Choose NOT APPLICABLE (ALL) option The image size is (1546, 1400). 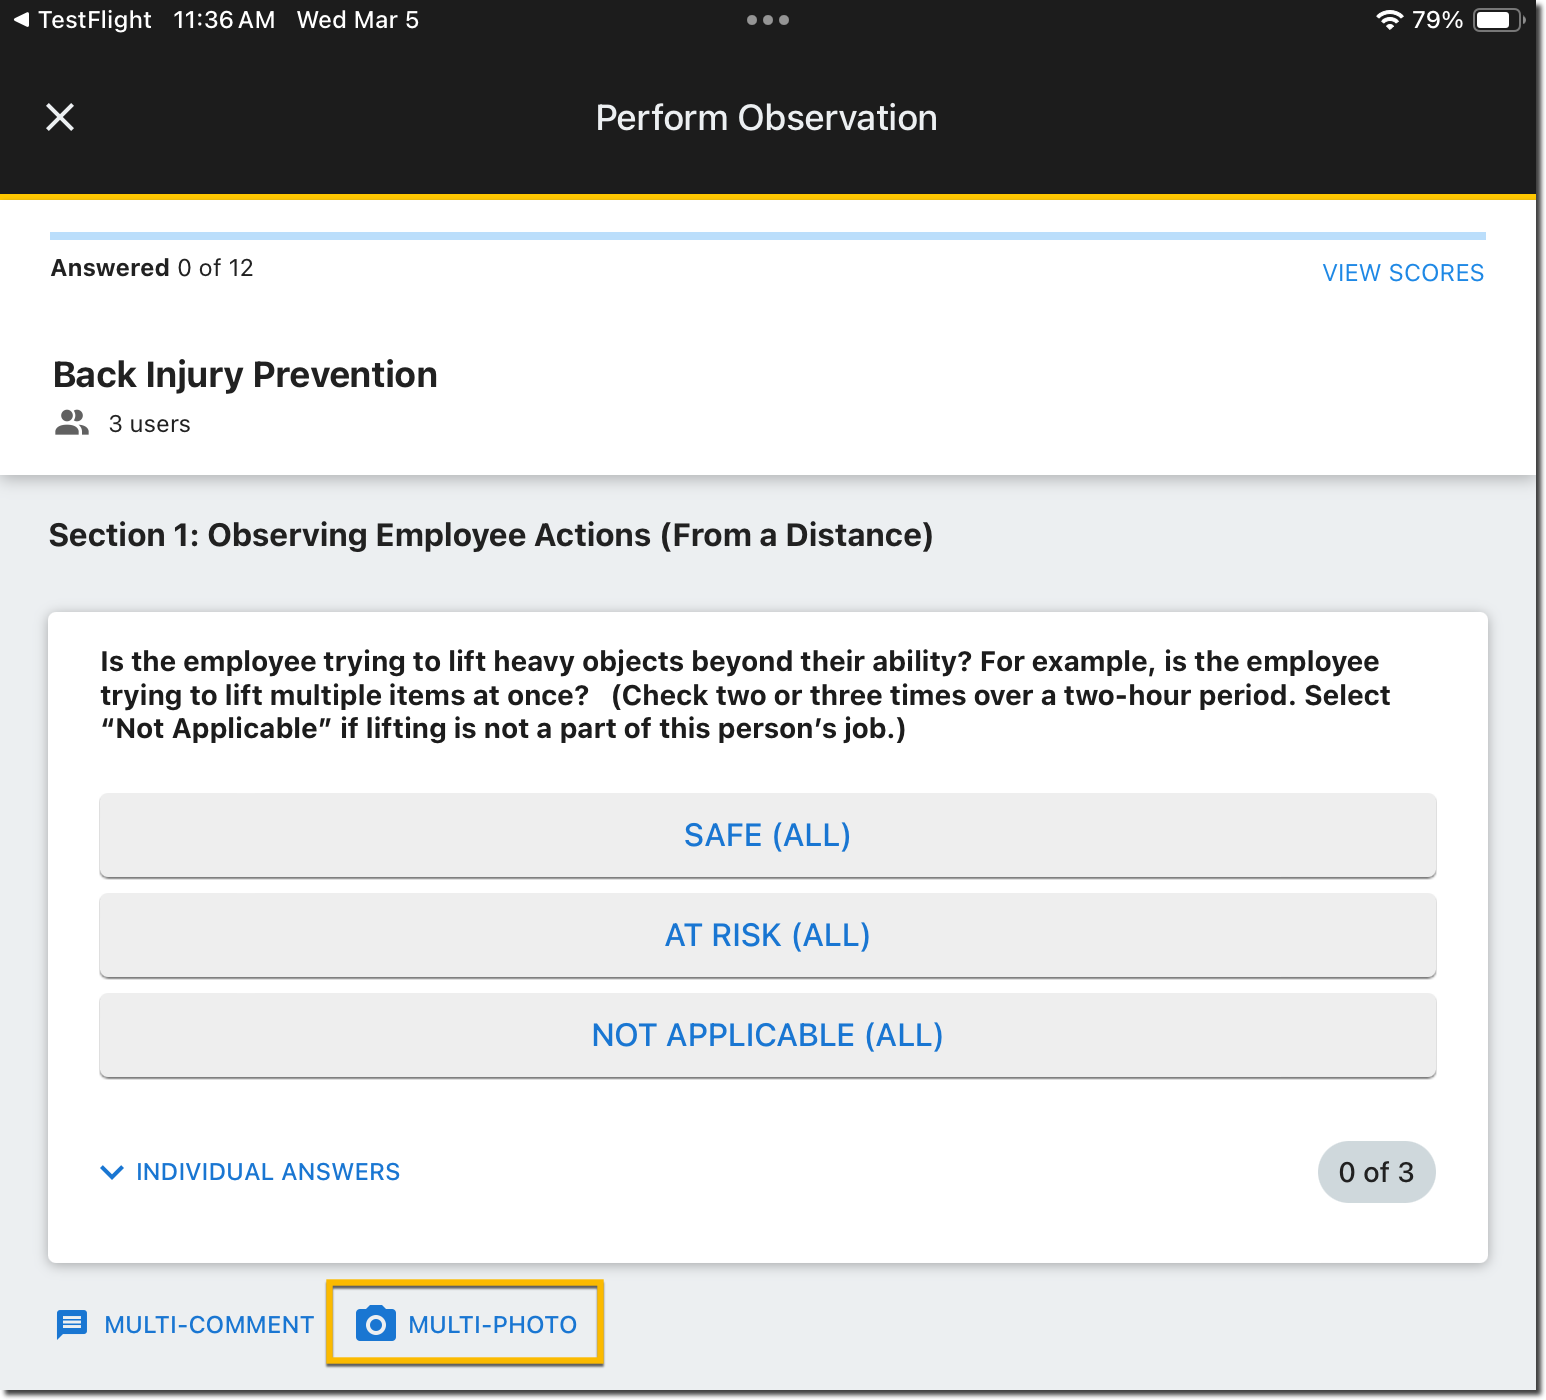click(767, 1035)
